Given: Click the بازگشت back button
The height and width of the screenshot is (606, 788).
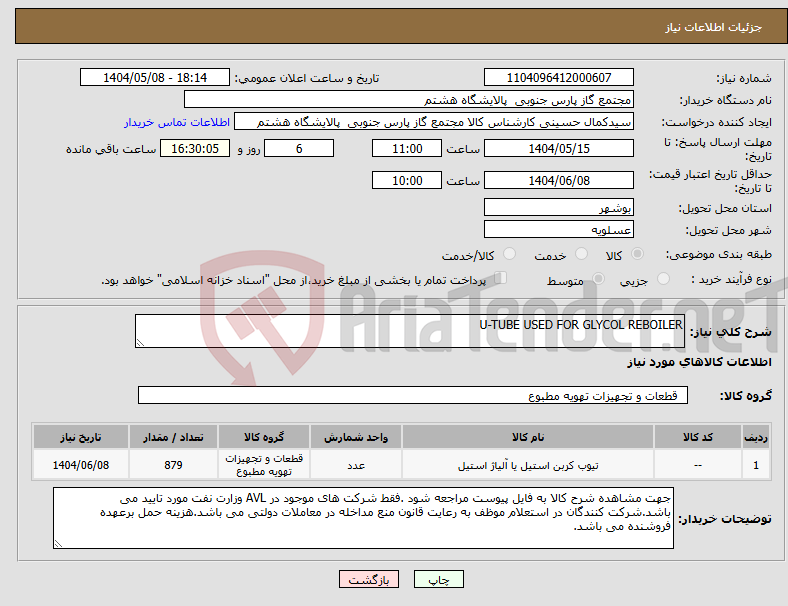Looking at the screenshot, I should 369,579.
